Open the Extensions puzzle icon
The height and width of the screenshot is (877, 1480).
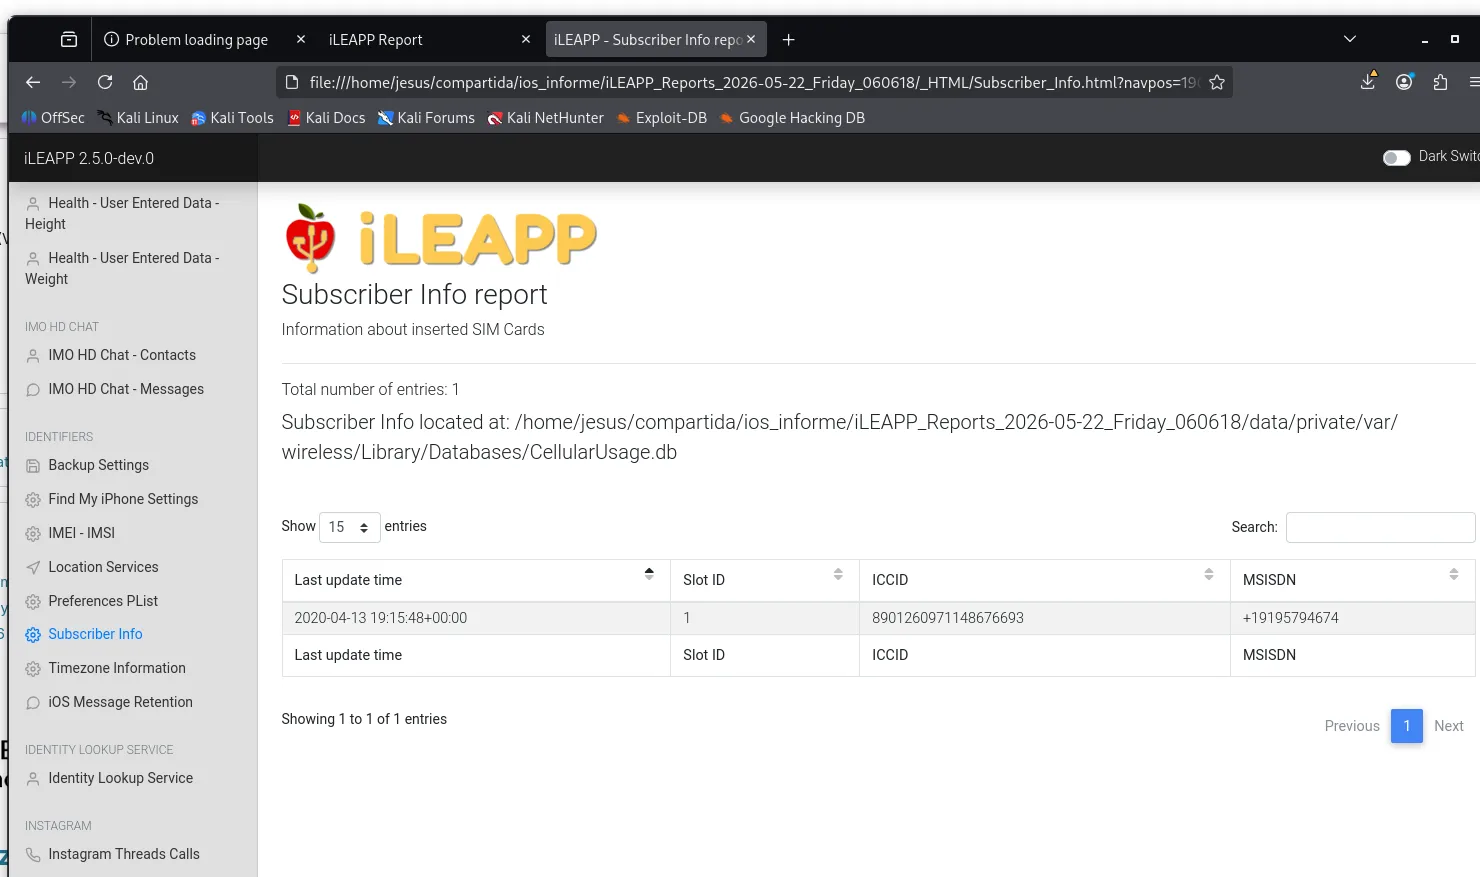click(1440, 82)
